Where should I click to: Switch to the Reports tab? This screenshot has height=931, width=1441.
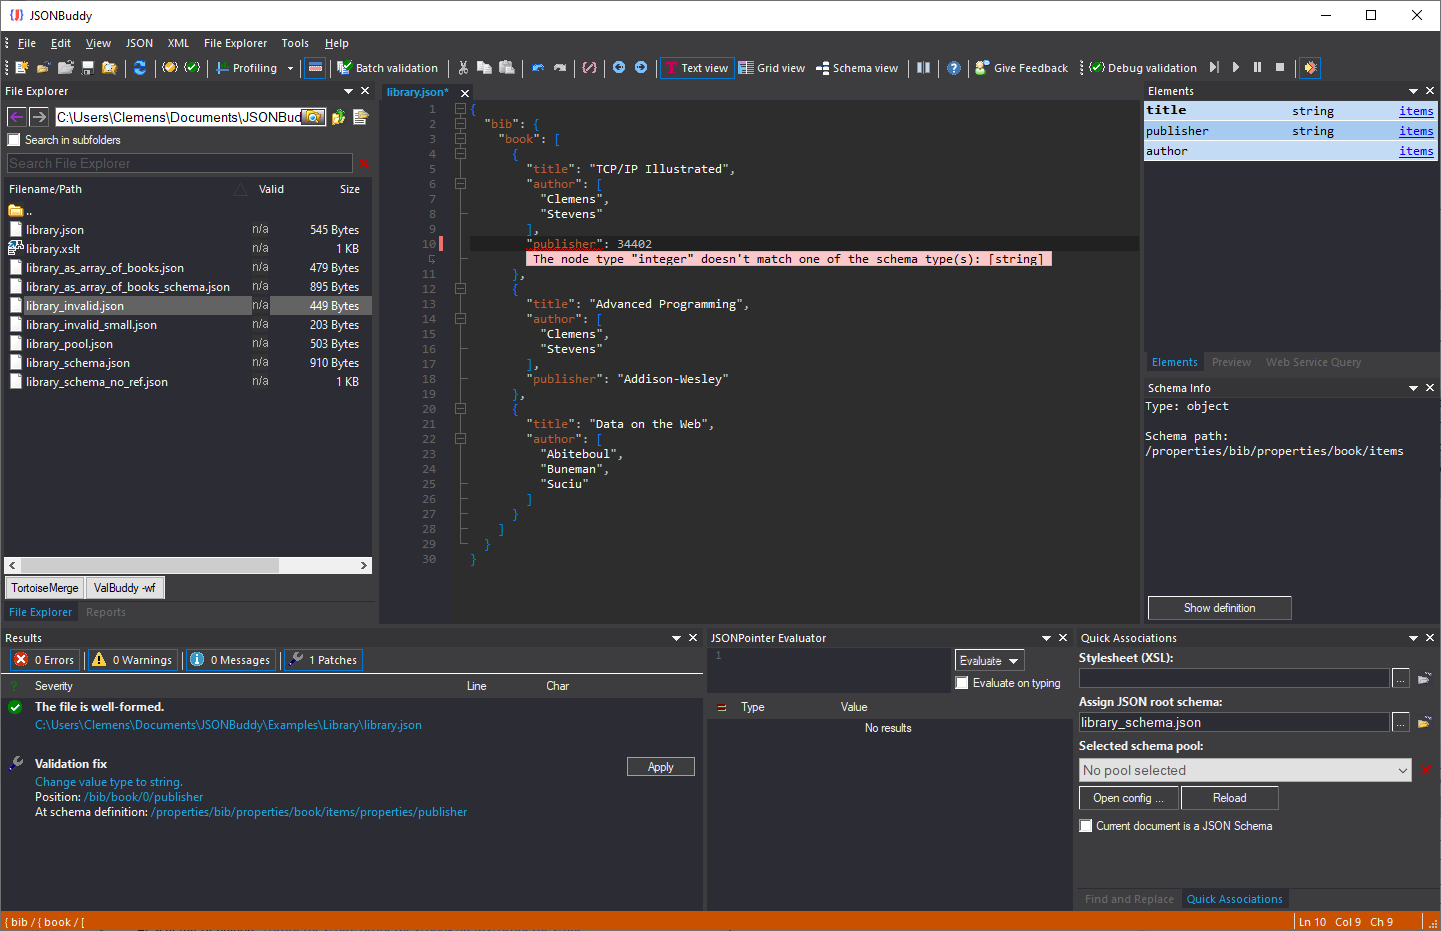point(106,612)
